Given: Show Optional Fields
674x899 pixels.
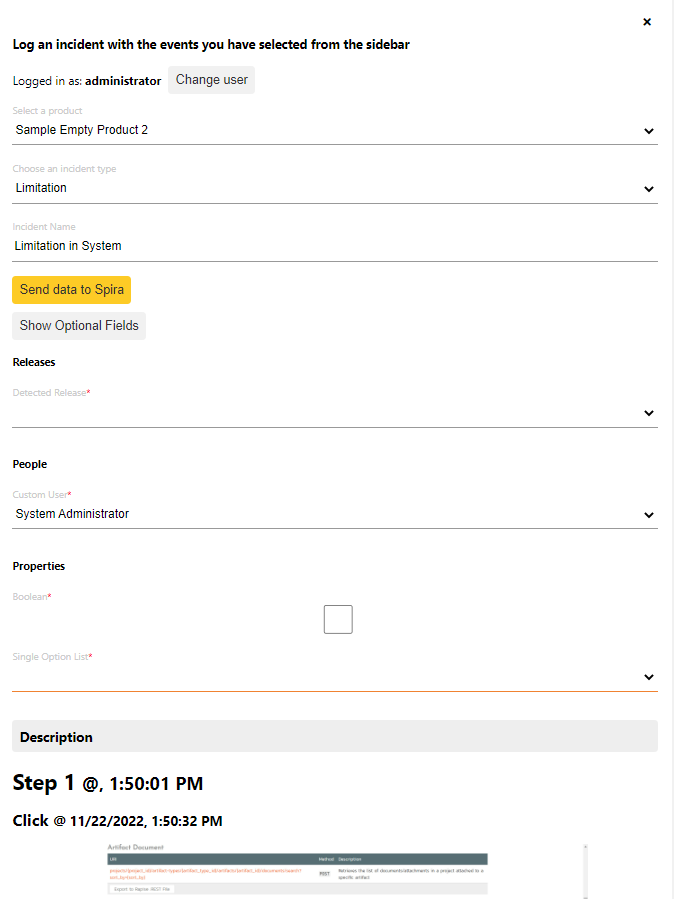Looking at the screenshot, I should (79, 326).
